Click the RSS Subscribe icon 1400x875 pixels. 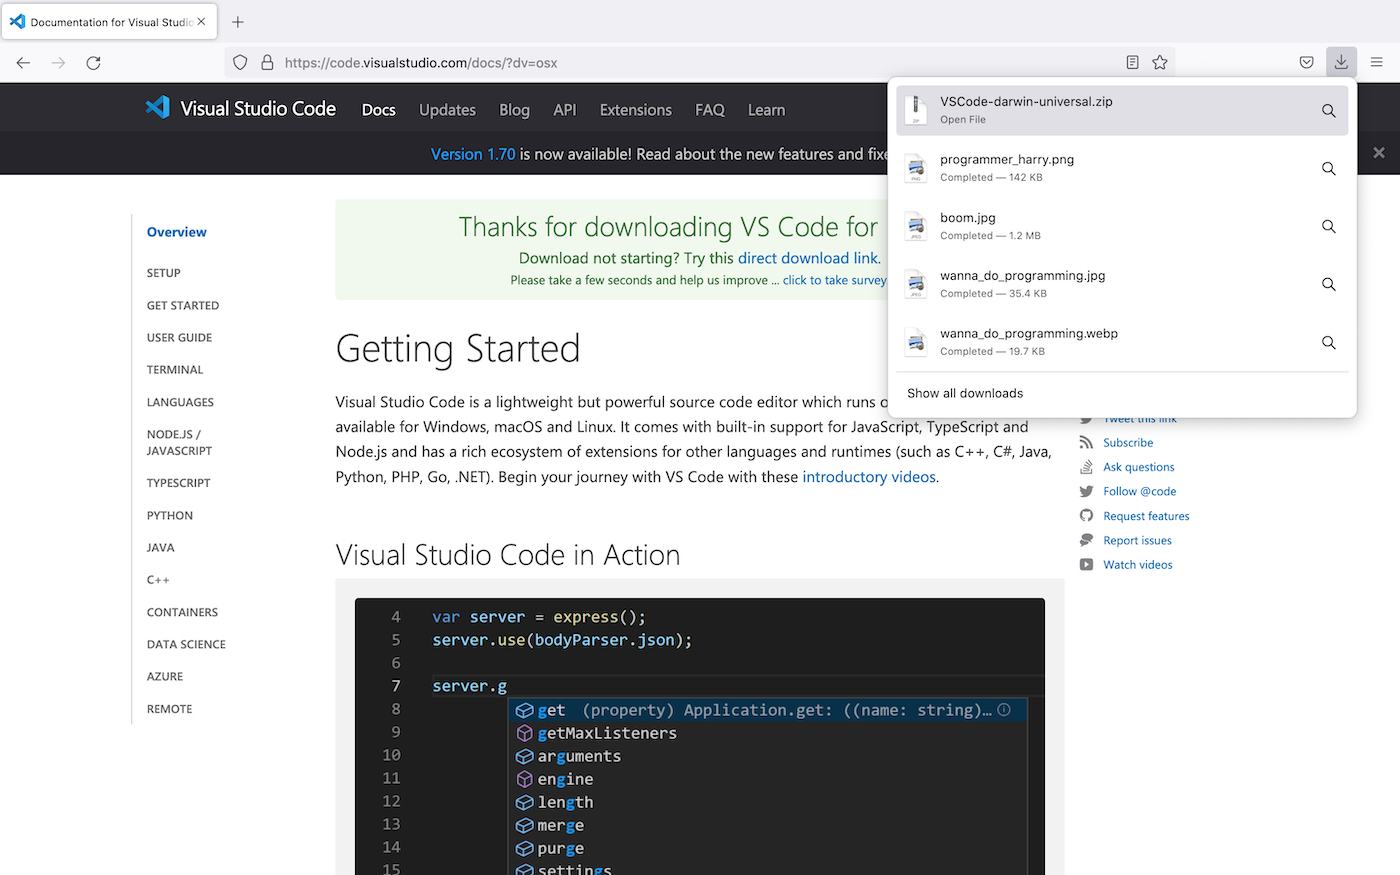[x=1086, y=442]
